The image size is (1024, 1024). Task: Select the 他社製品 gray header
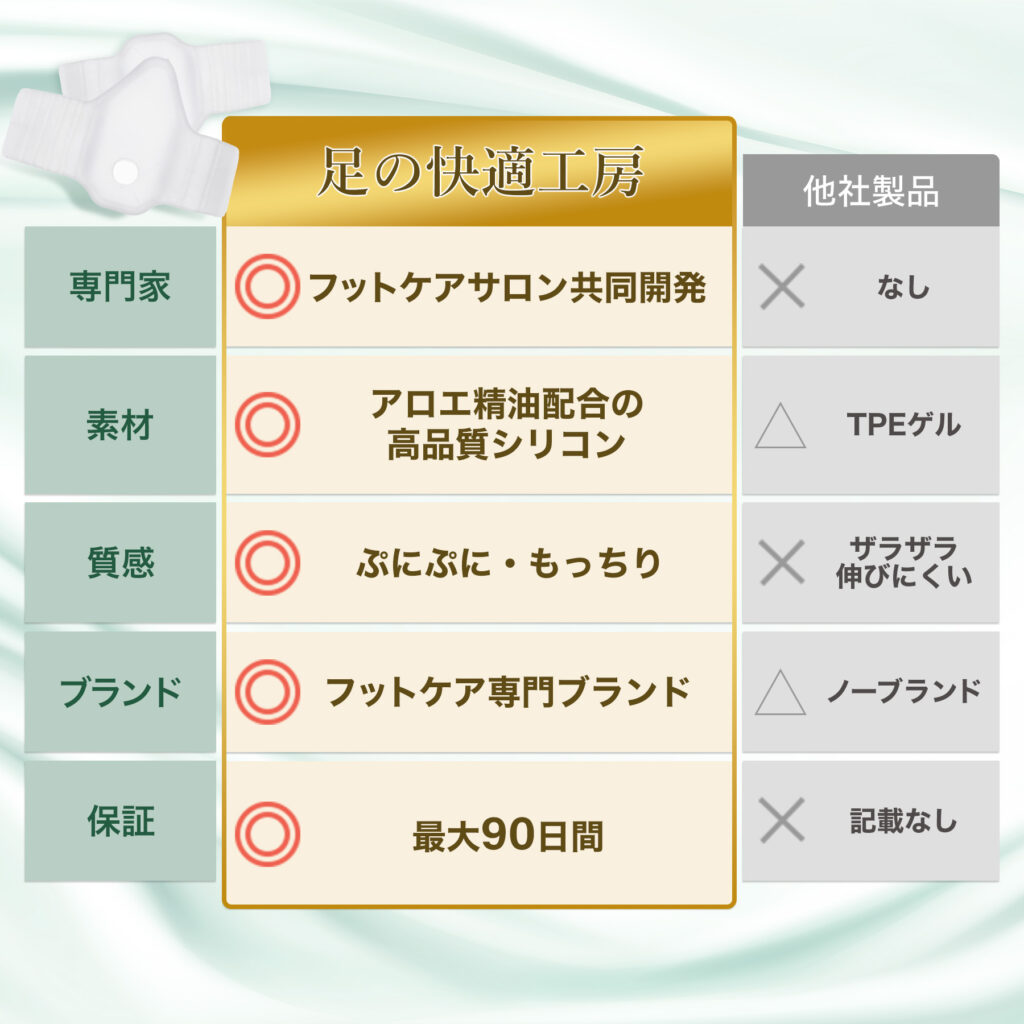tap(870, 191)
